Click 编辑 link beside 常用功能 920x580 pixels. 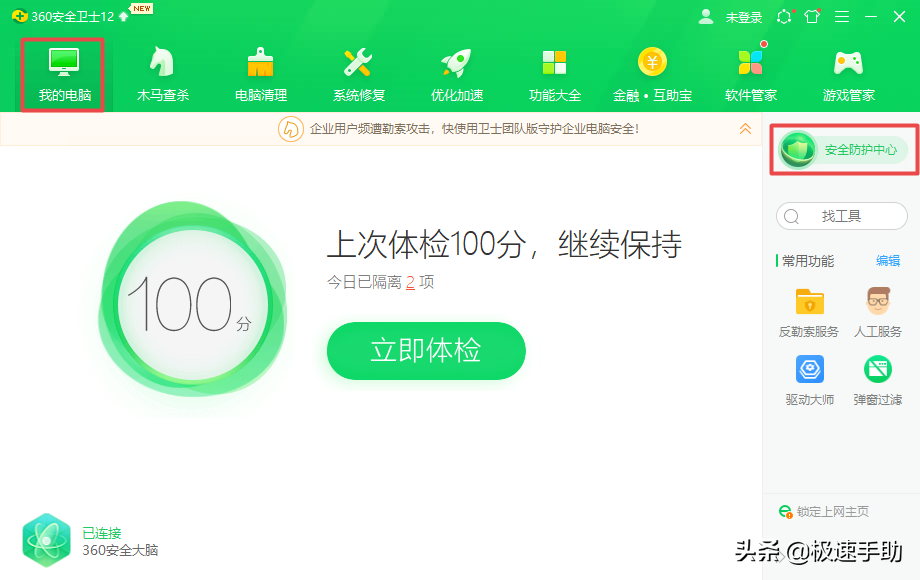888,261
